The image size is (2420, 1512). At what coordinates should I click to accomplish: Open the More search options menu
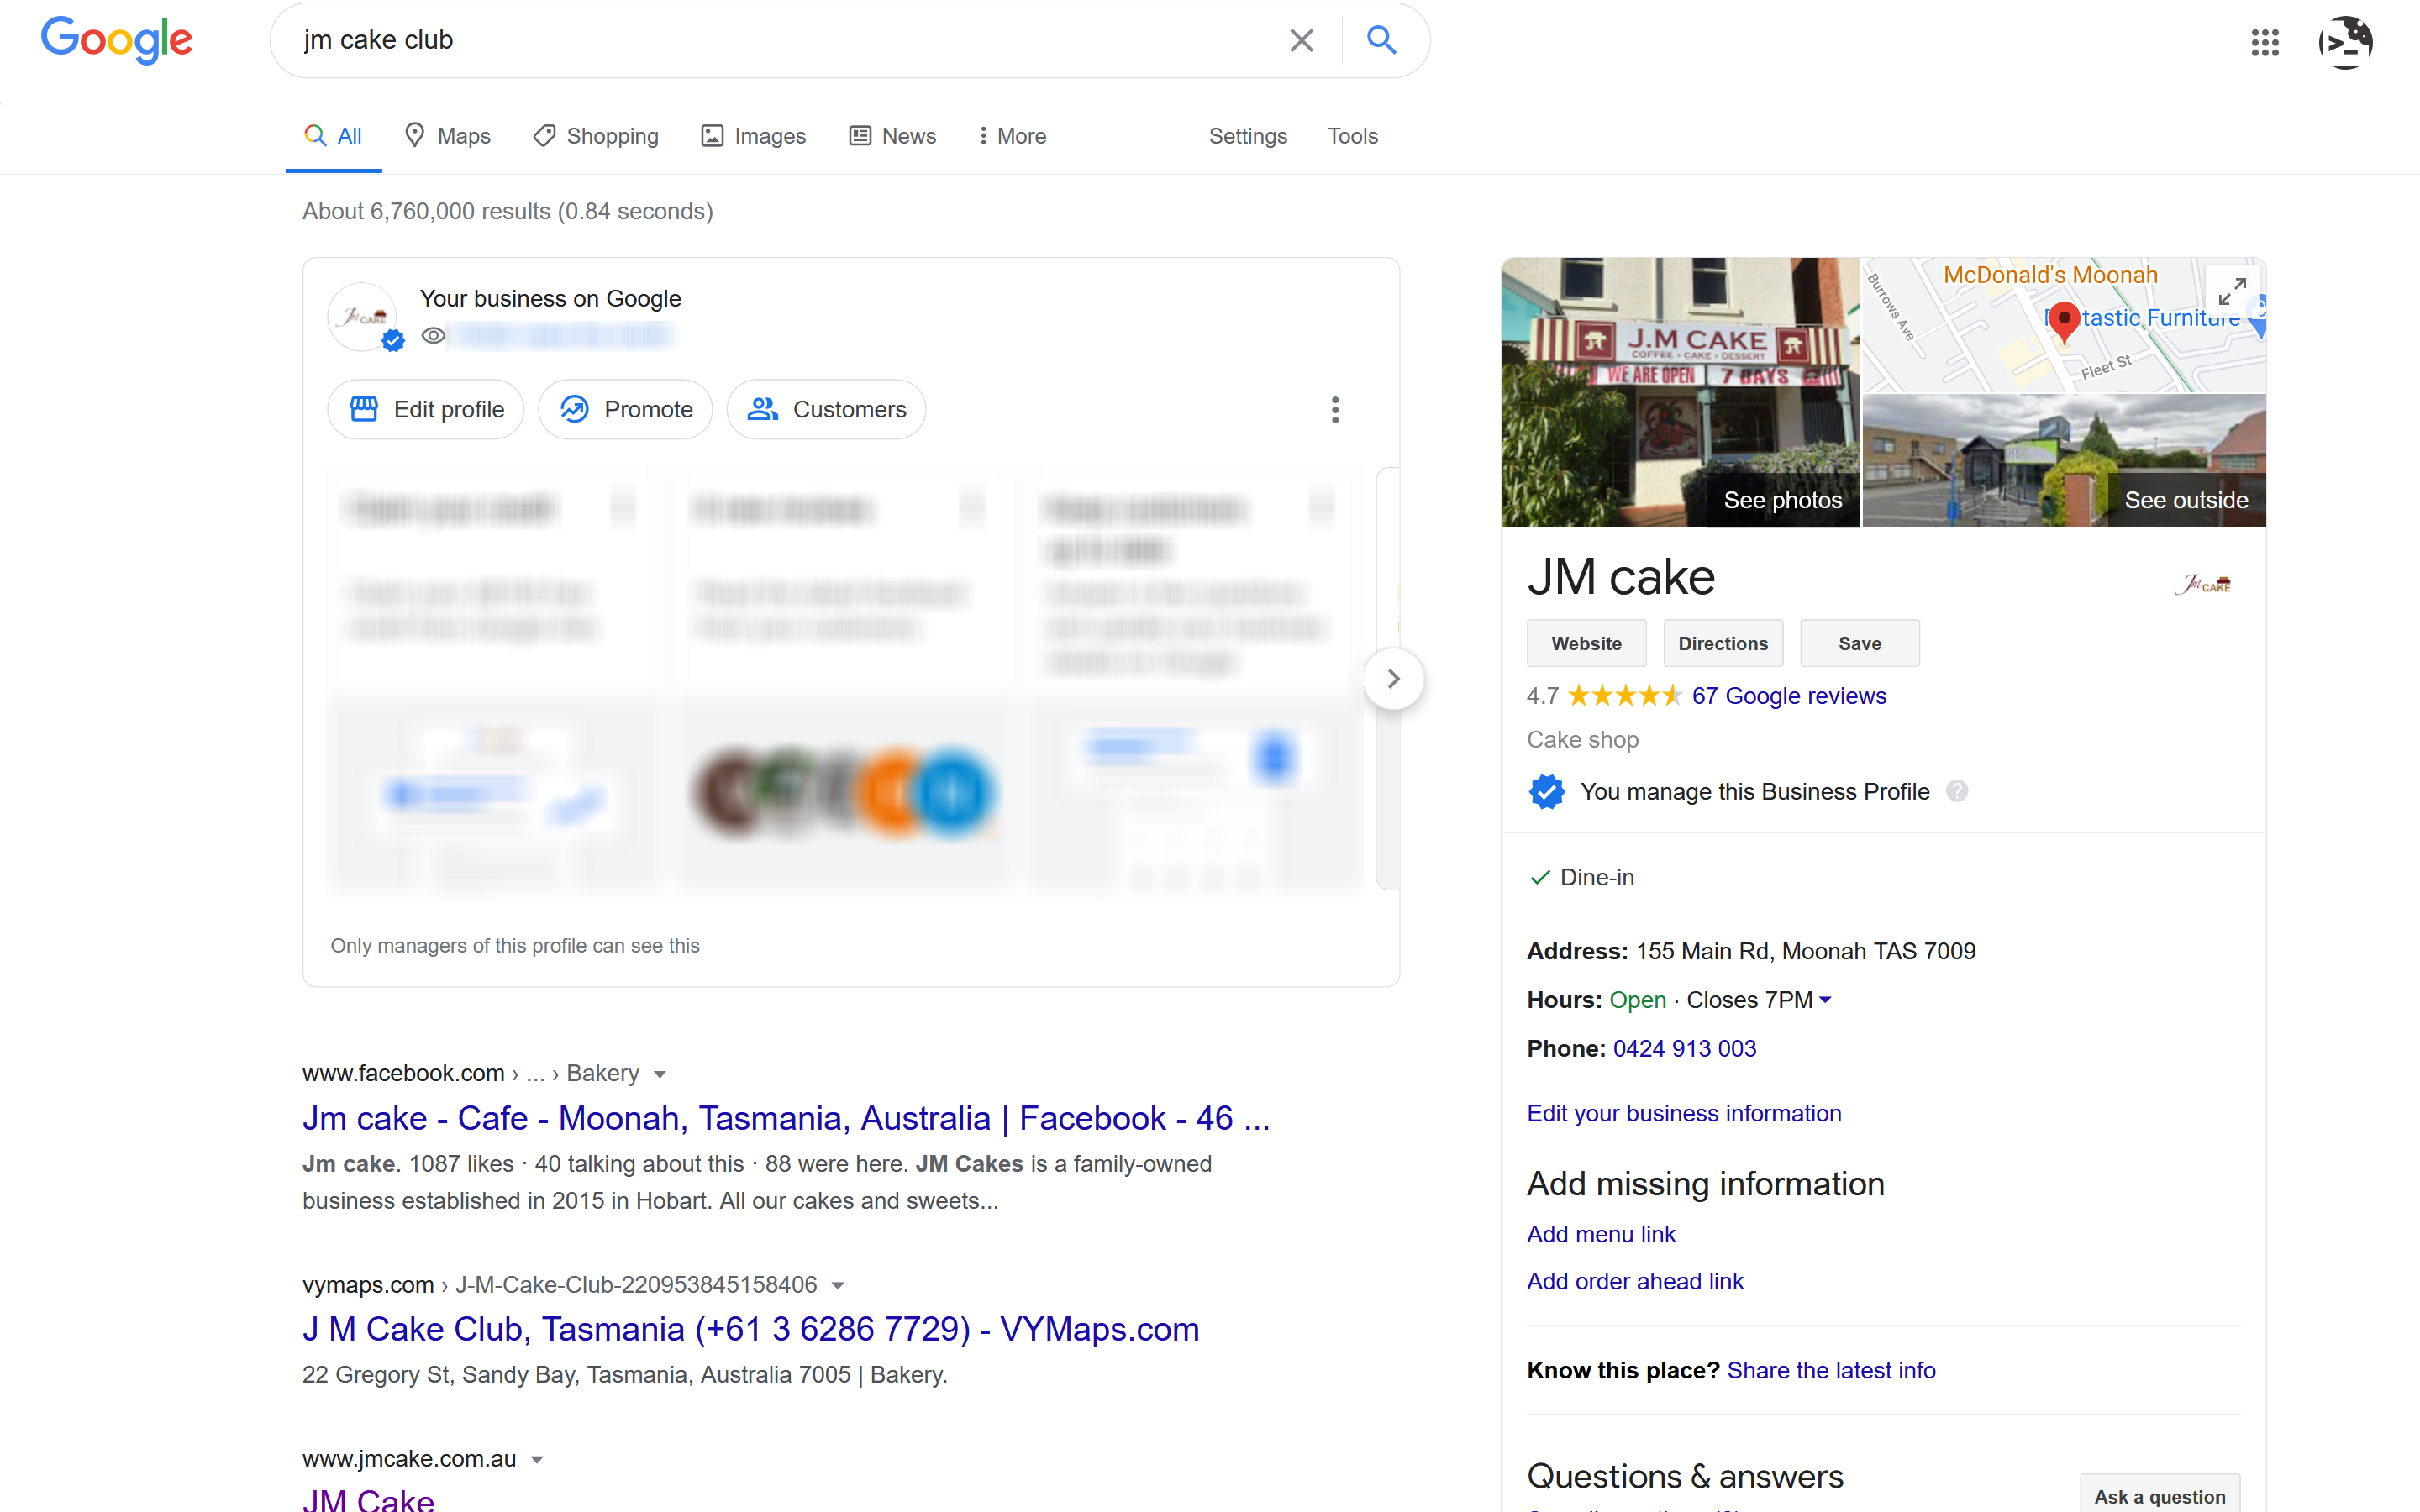click(x=1012, y=136)
